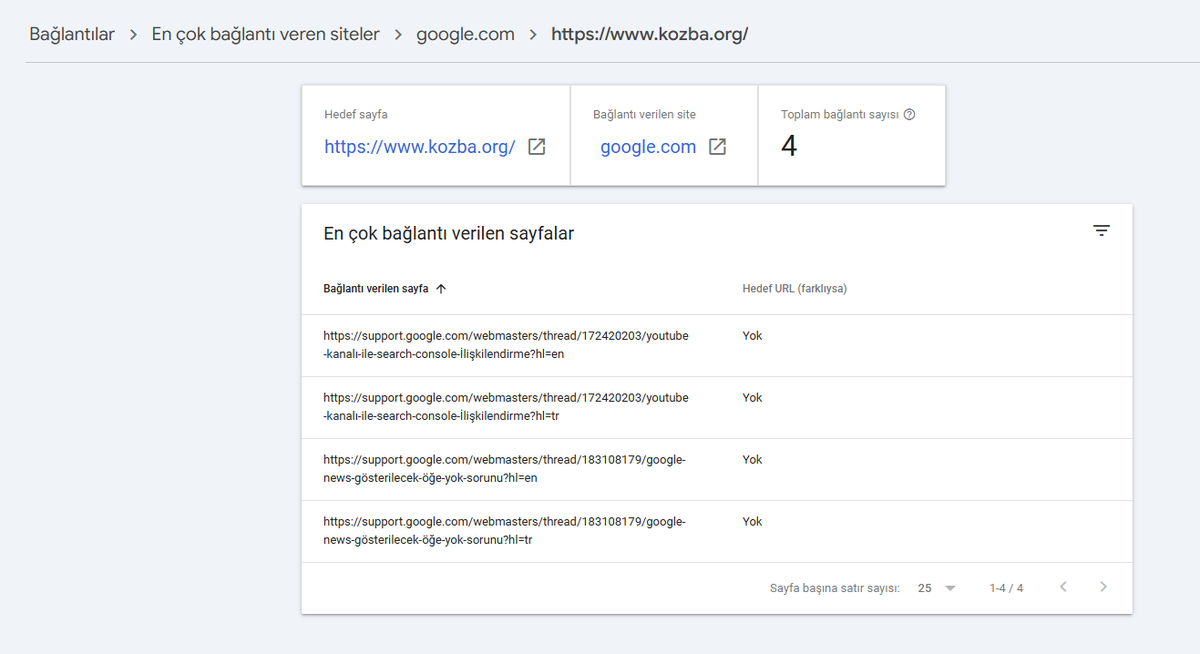Screen dimensions: 1200x654
Task: Click Yok in google-news hl=tr row
Action: click(752, 522)
